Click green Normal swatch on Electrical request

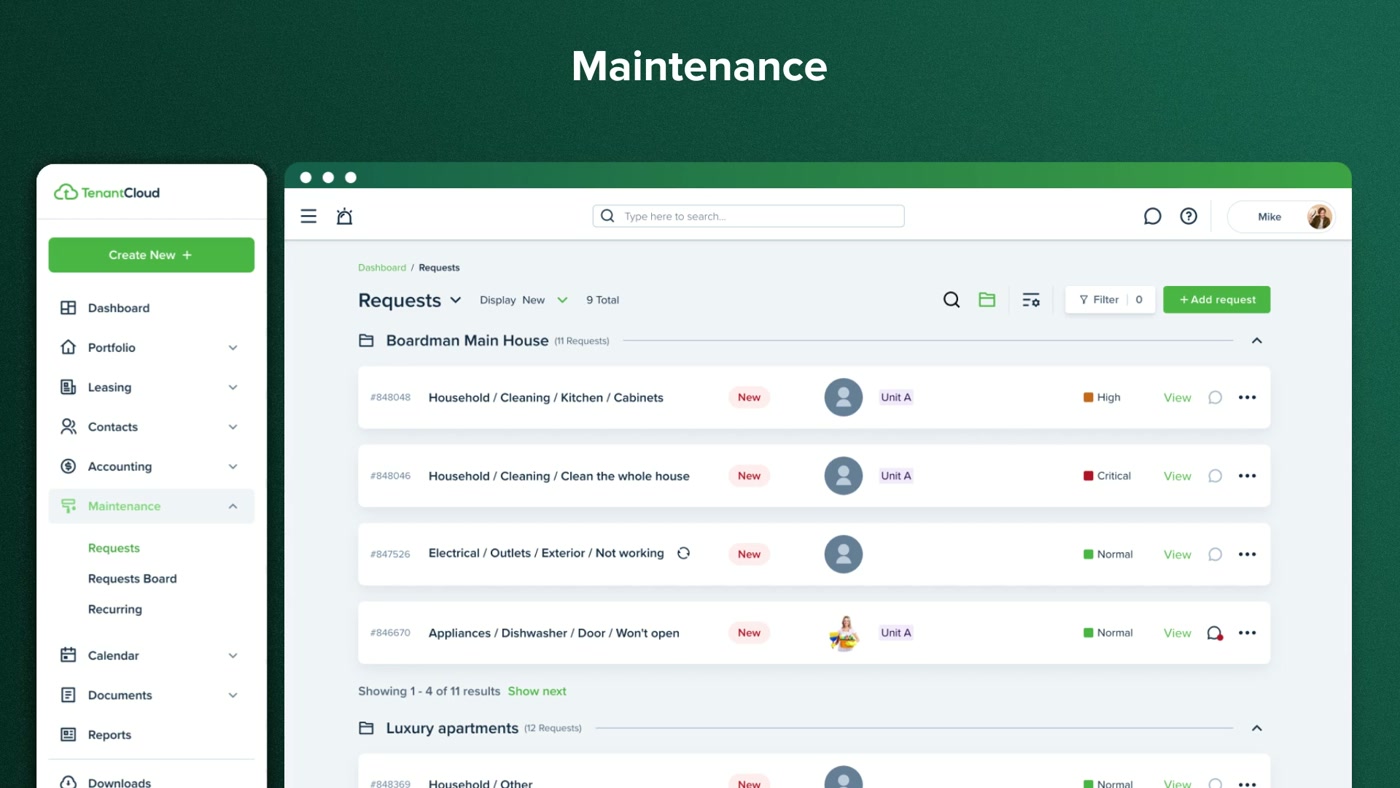[x=1088, y=554]
